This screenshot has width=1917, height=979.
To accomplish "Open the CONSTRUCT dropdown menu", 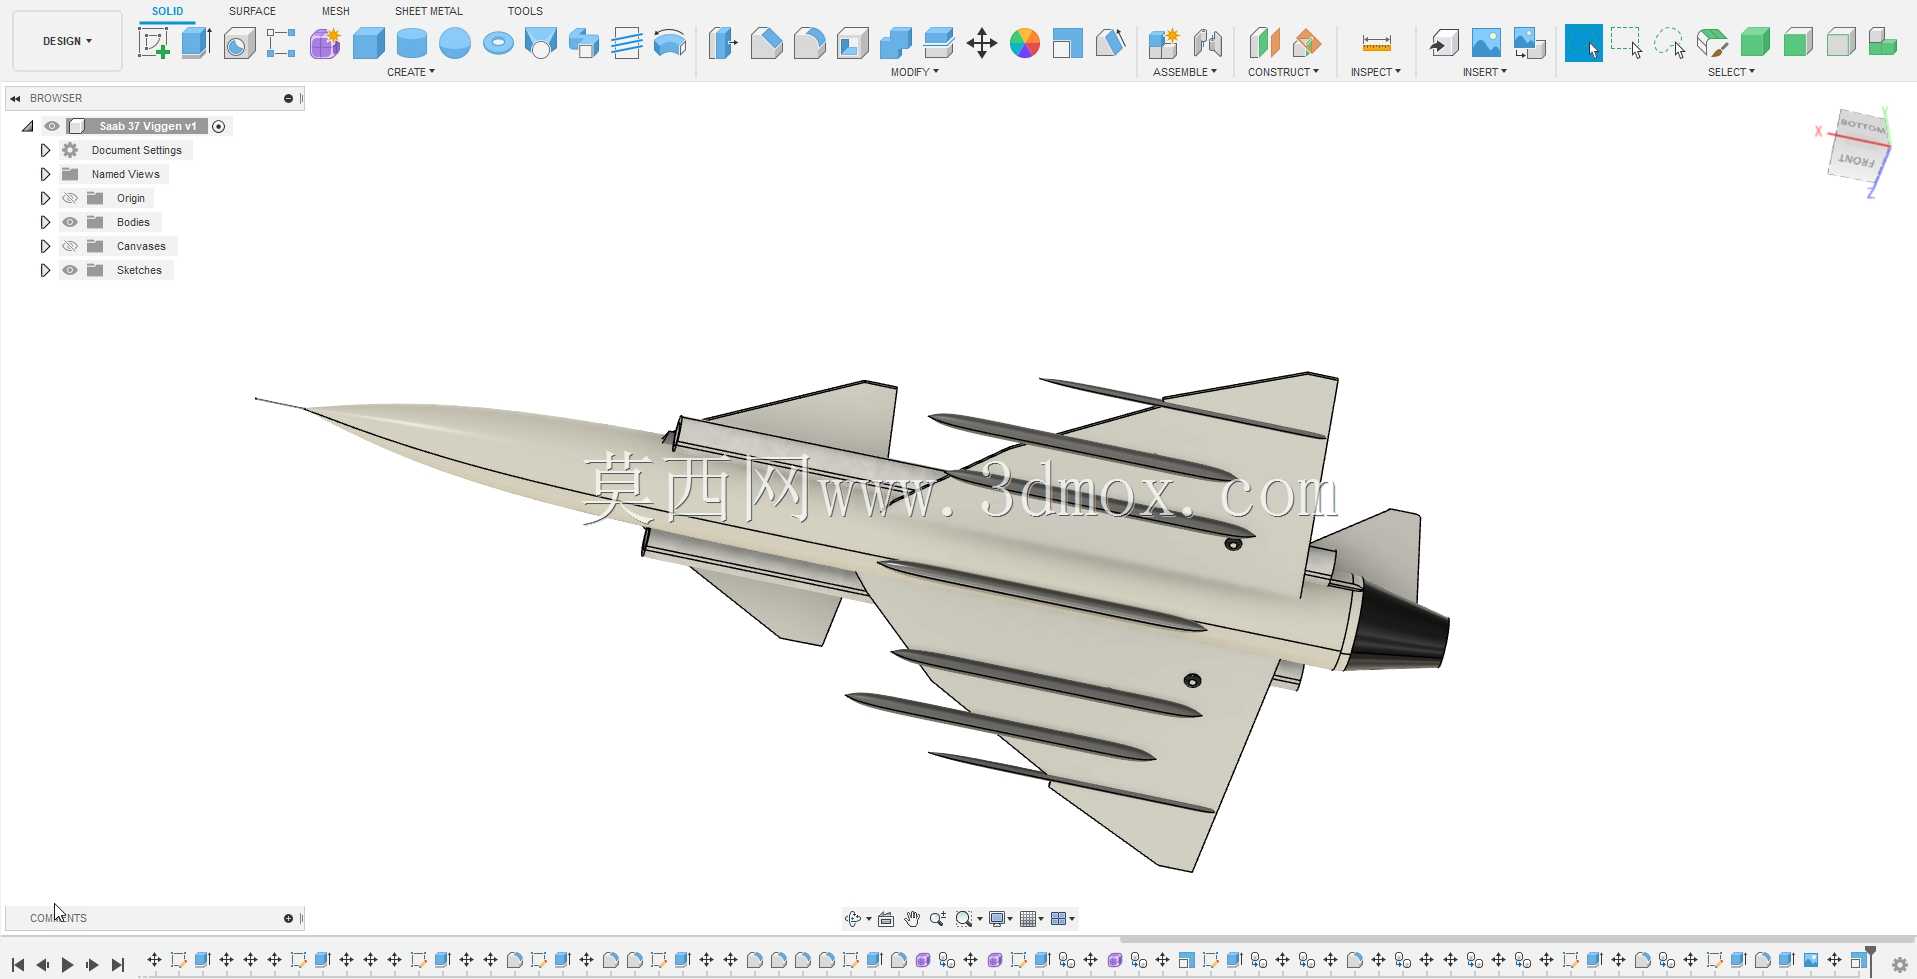I will tap(1283, 72).
